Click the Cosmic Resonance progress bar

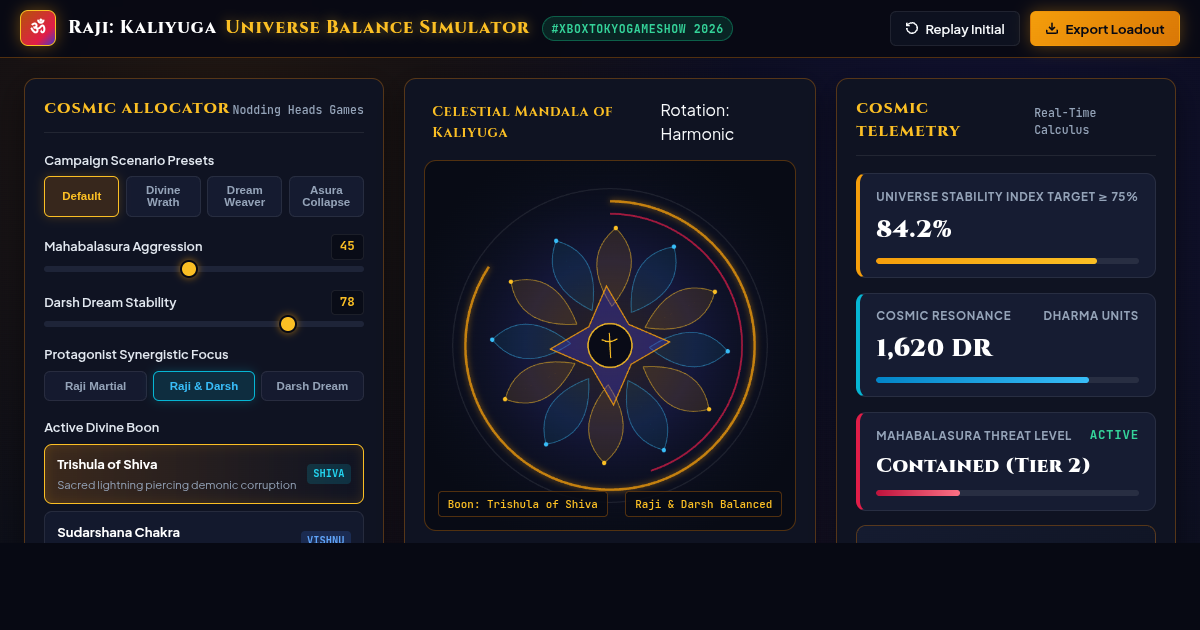1007,380
